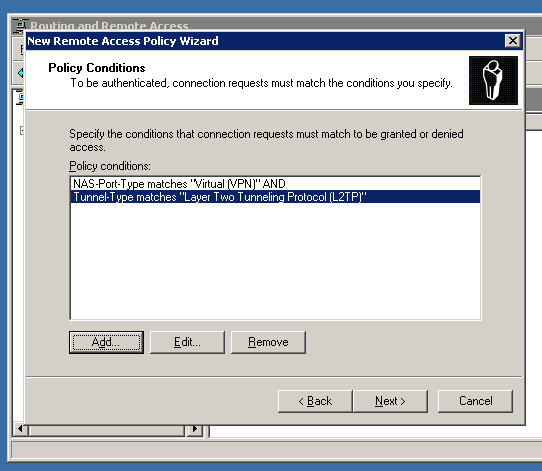The height and width of the screenshot is (471, 542).
Task: Click the Routing and Remote Access title bar icon
Action: [x=20, y=25]
